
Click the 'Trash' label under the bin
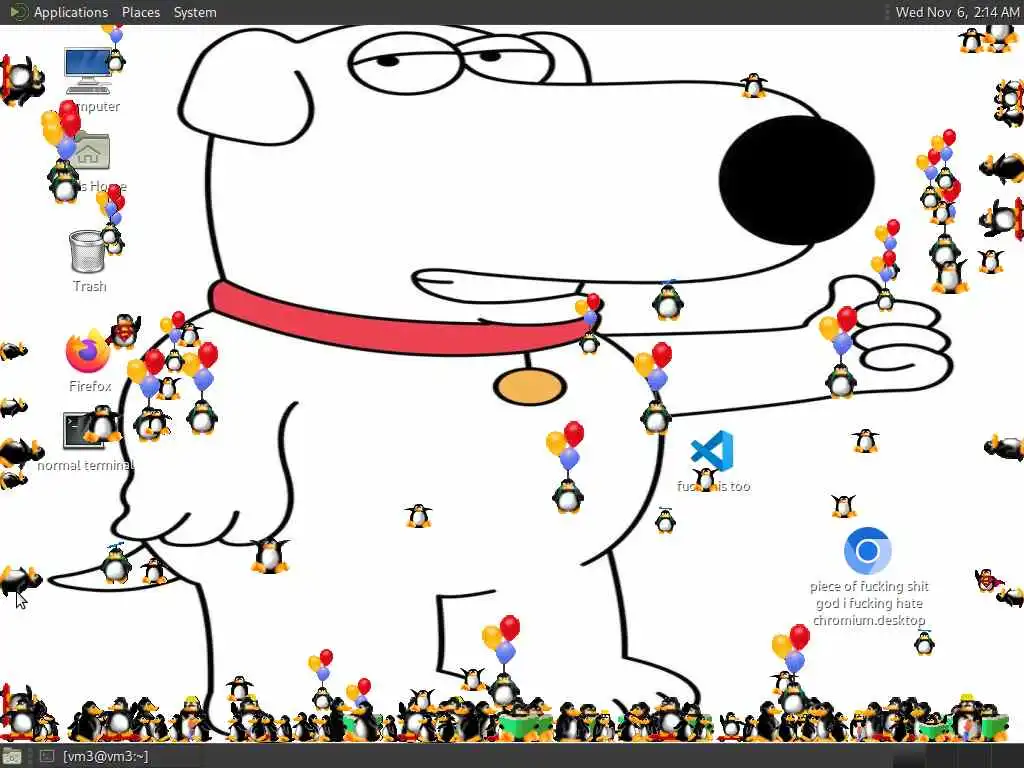click(89, 286)
